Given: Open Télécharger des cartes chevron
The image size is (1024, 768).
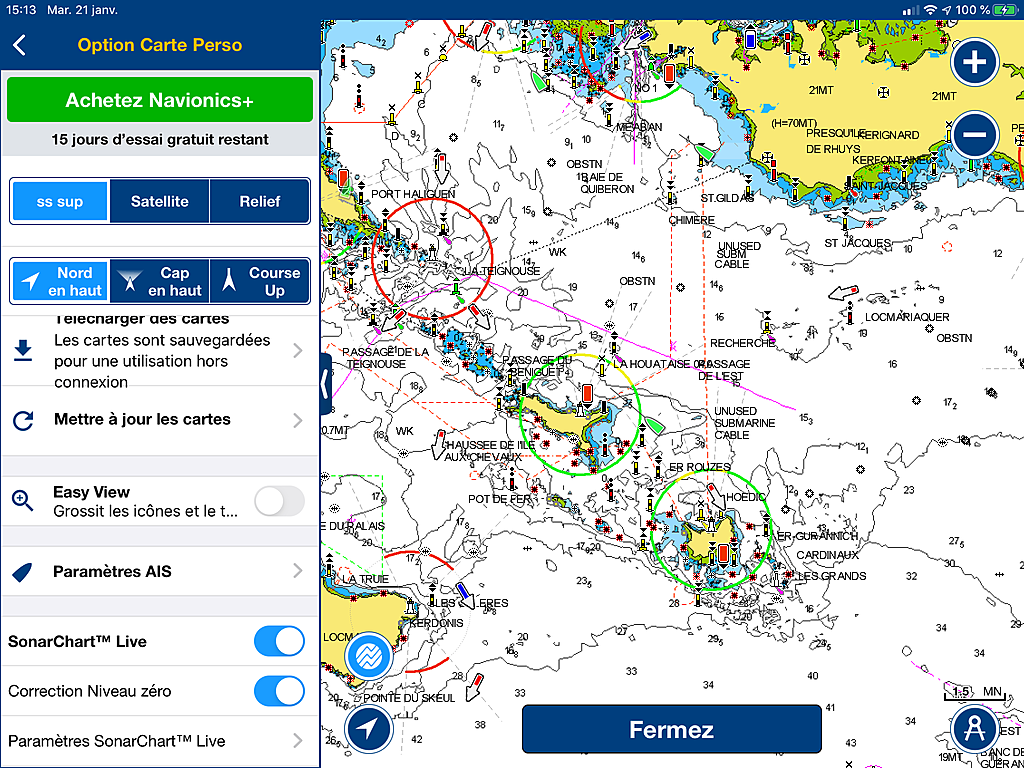Looking at the screenshot, I should click(298, 351).
